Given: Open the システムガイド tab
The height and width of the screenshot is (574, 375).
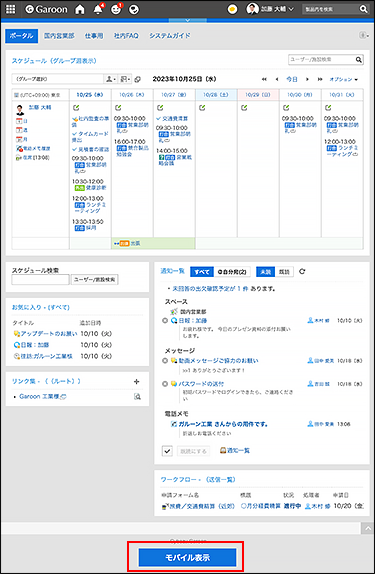Looking at the screenshot, I should coord(170,36).
